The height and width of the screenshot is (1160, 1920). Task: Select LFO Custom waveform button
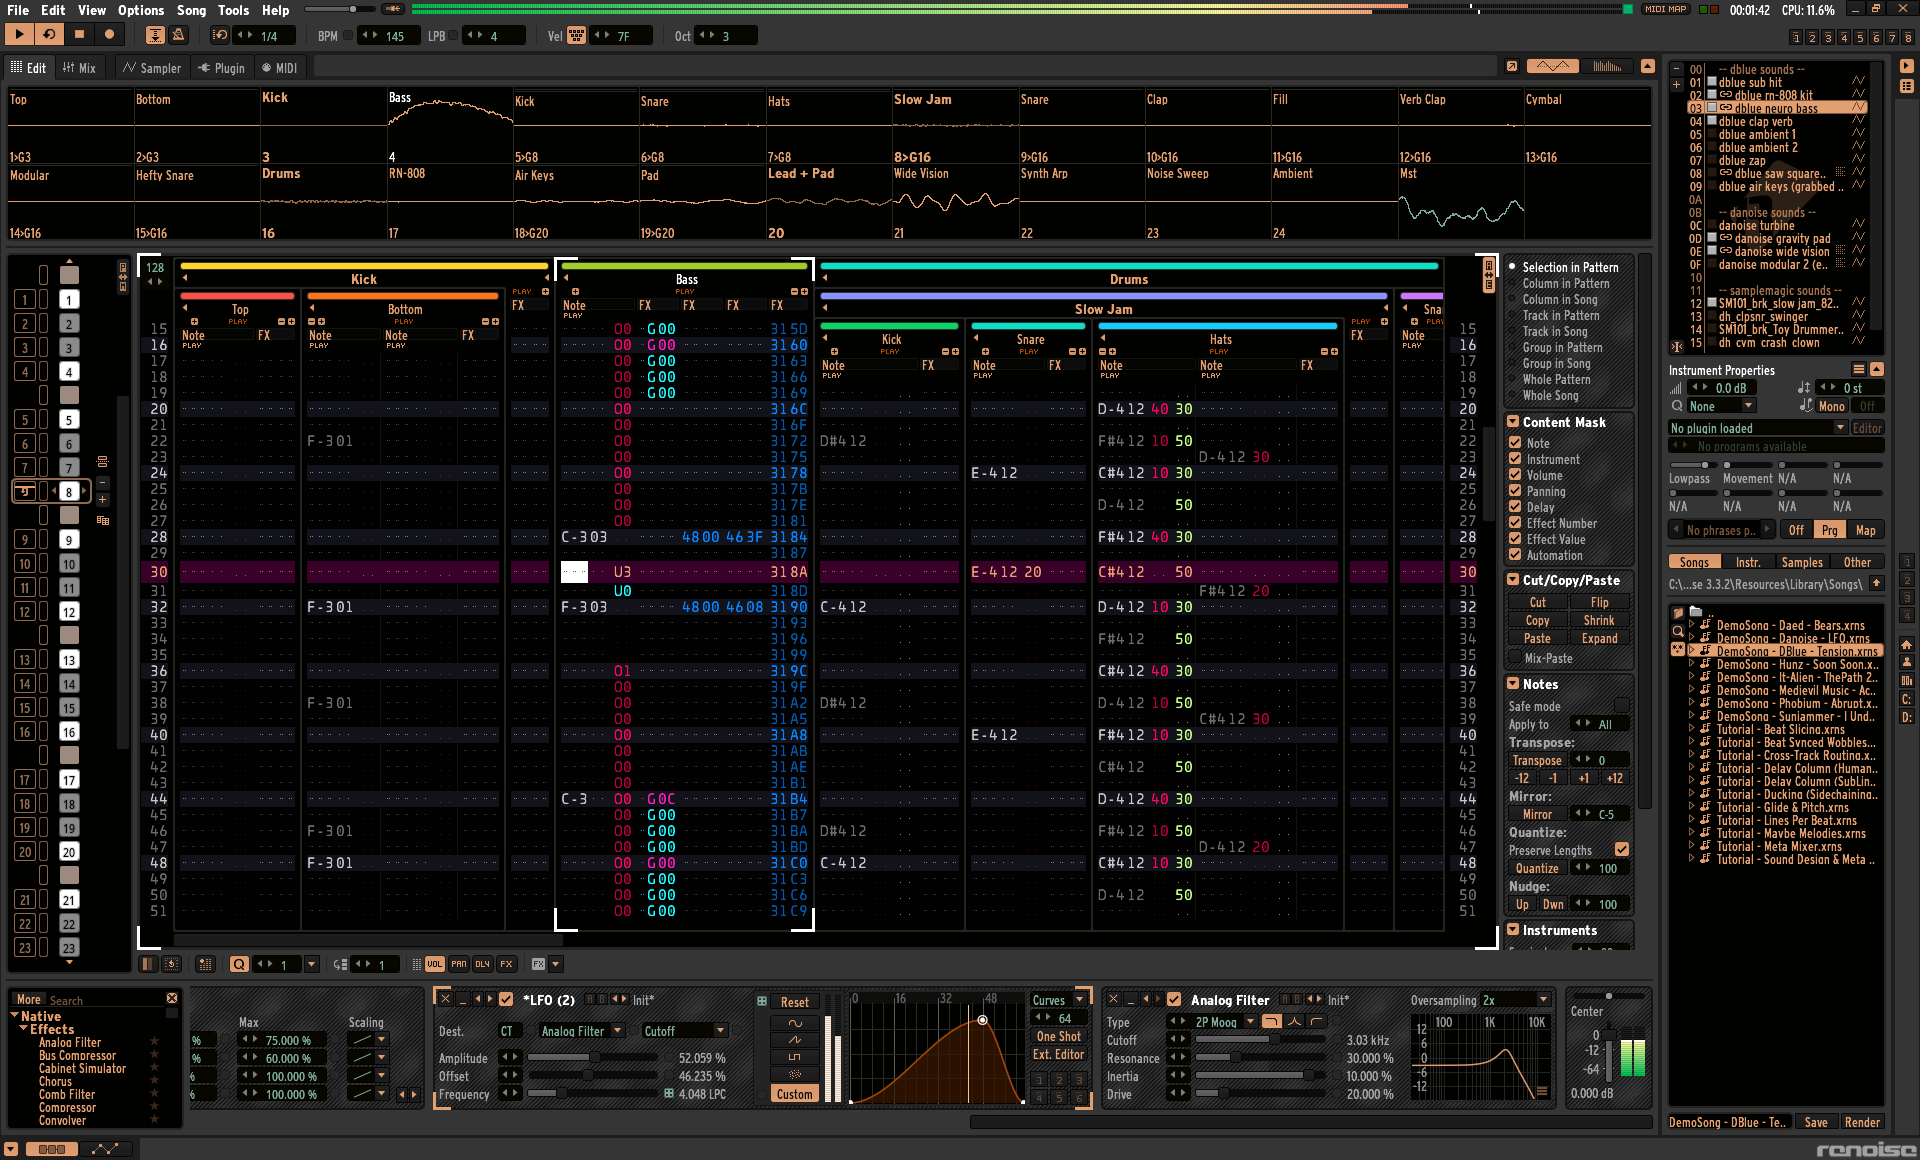tap(795, 1094)
